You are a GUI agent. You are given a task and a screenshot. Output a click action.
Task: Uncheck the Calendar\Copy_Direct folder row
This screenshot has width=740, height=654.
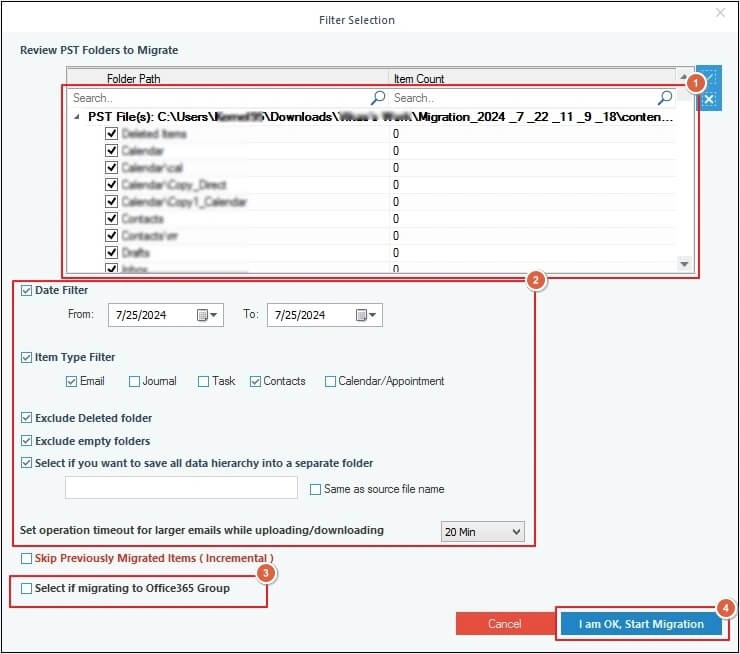point(111,184)
